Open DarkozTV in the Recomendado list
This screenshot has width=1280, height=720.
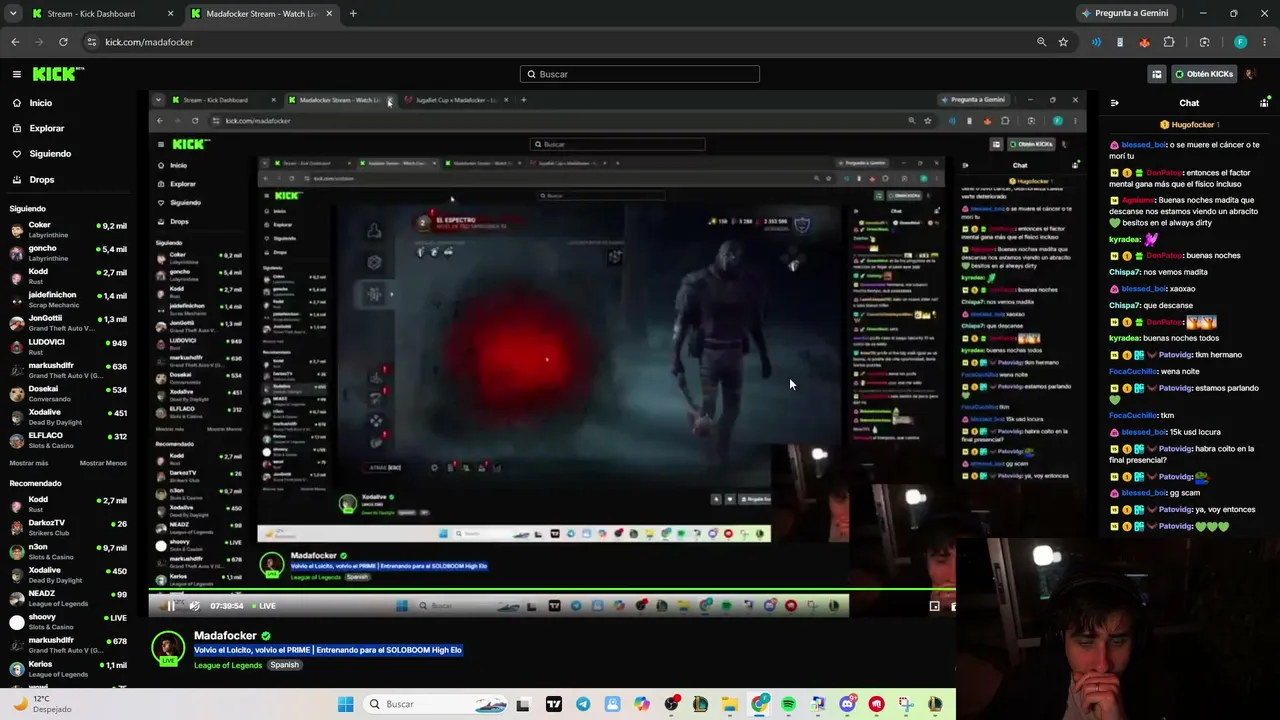tap(68, 527)
